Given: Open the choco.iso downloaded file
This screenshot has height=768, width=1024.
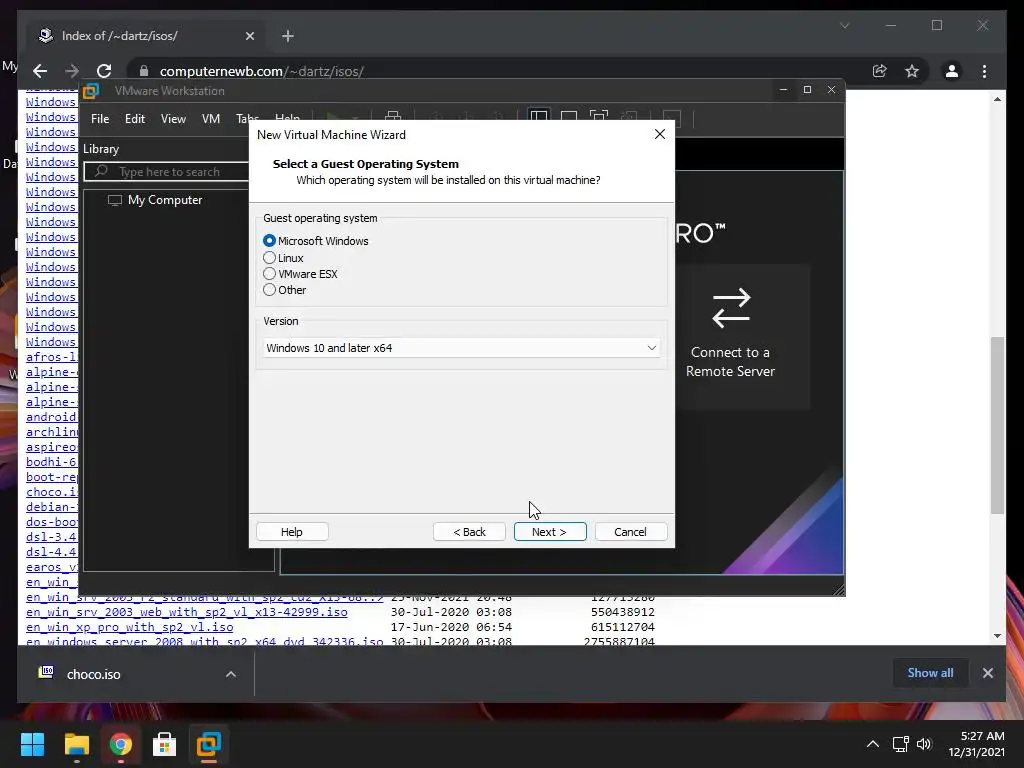Looking at the screenshot, I should point(93,674).
